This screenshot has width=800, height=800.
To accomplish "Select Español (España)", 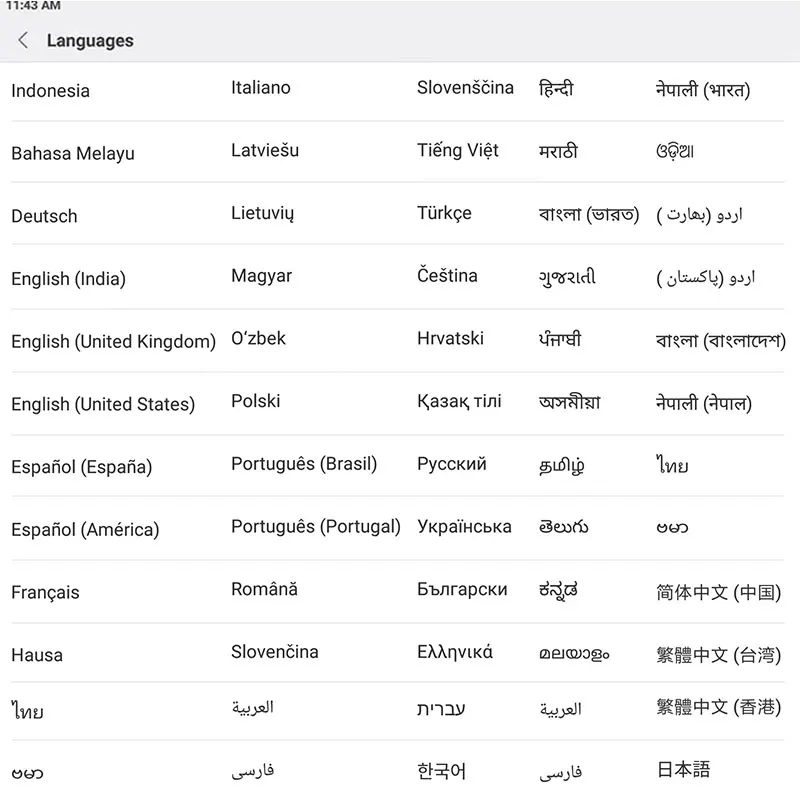I will 81,467.
